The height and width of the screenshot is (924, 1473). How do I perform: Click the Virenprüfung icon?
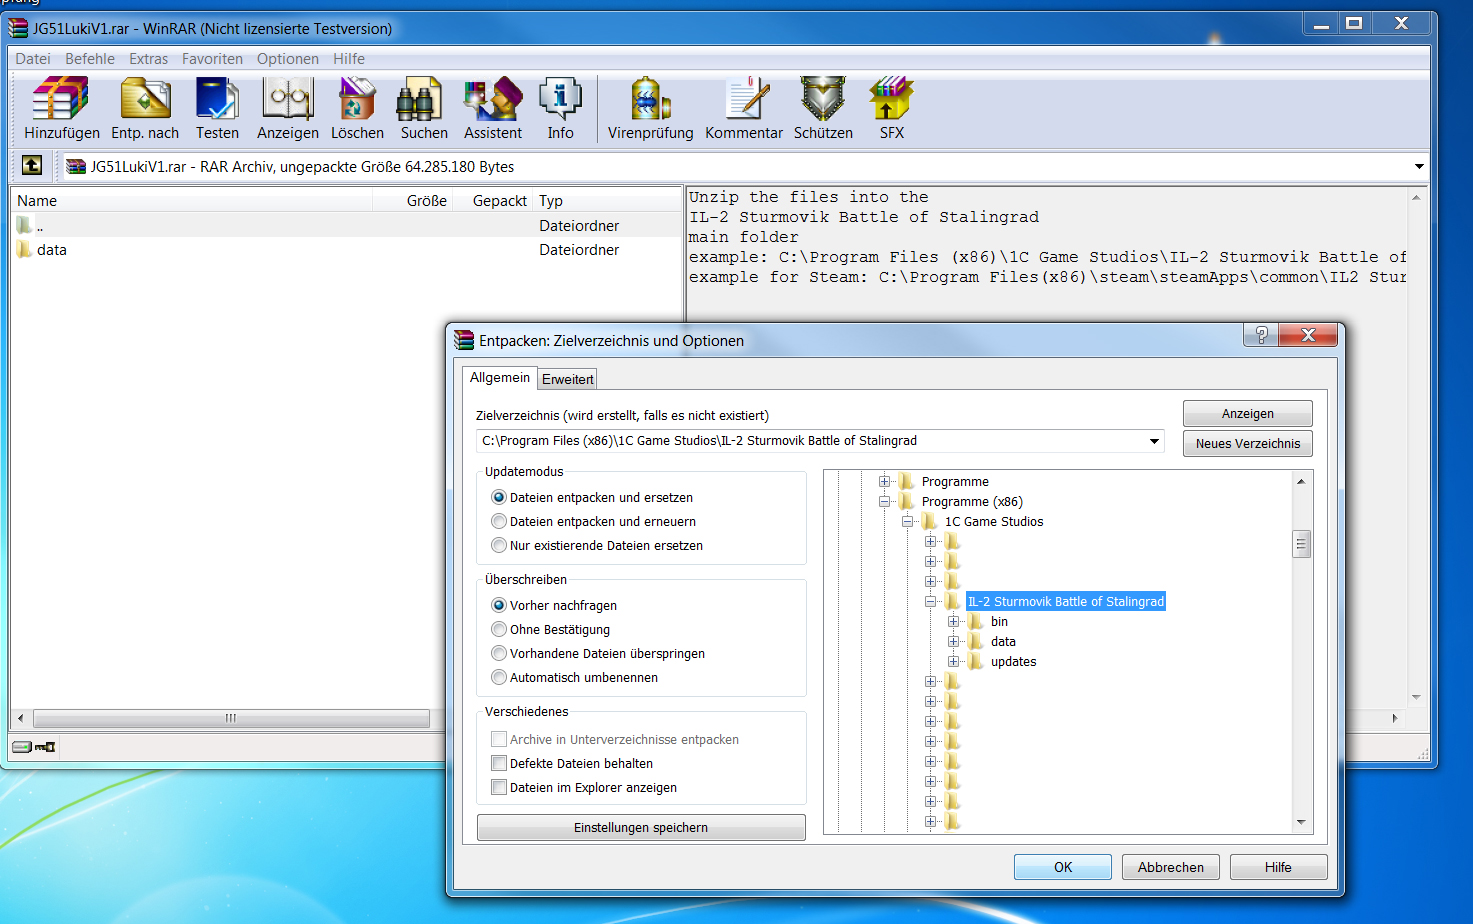(650, 100)
